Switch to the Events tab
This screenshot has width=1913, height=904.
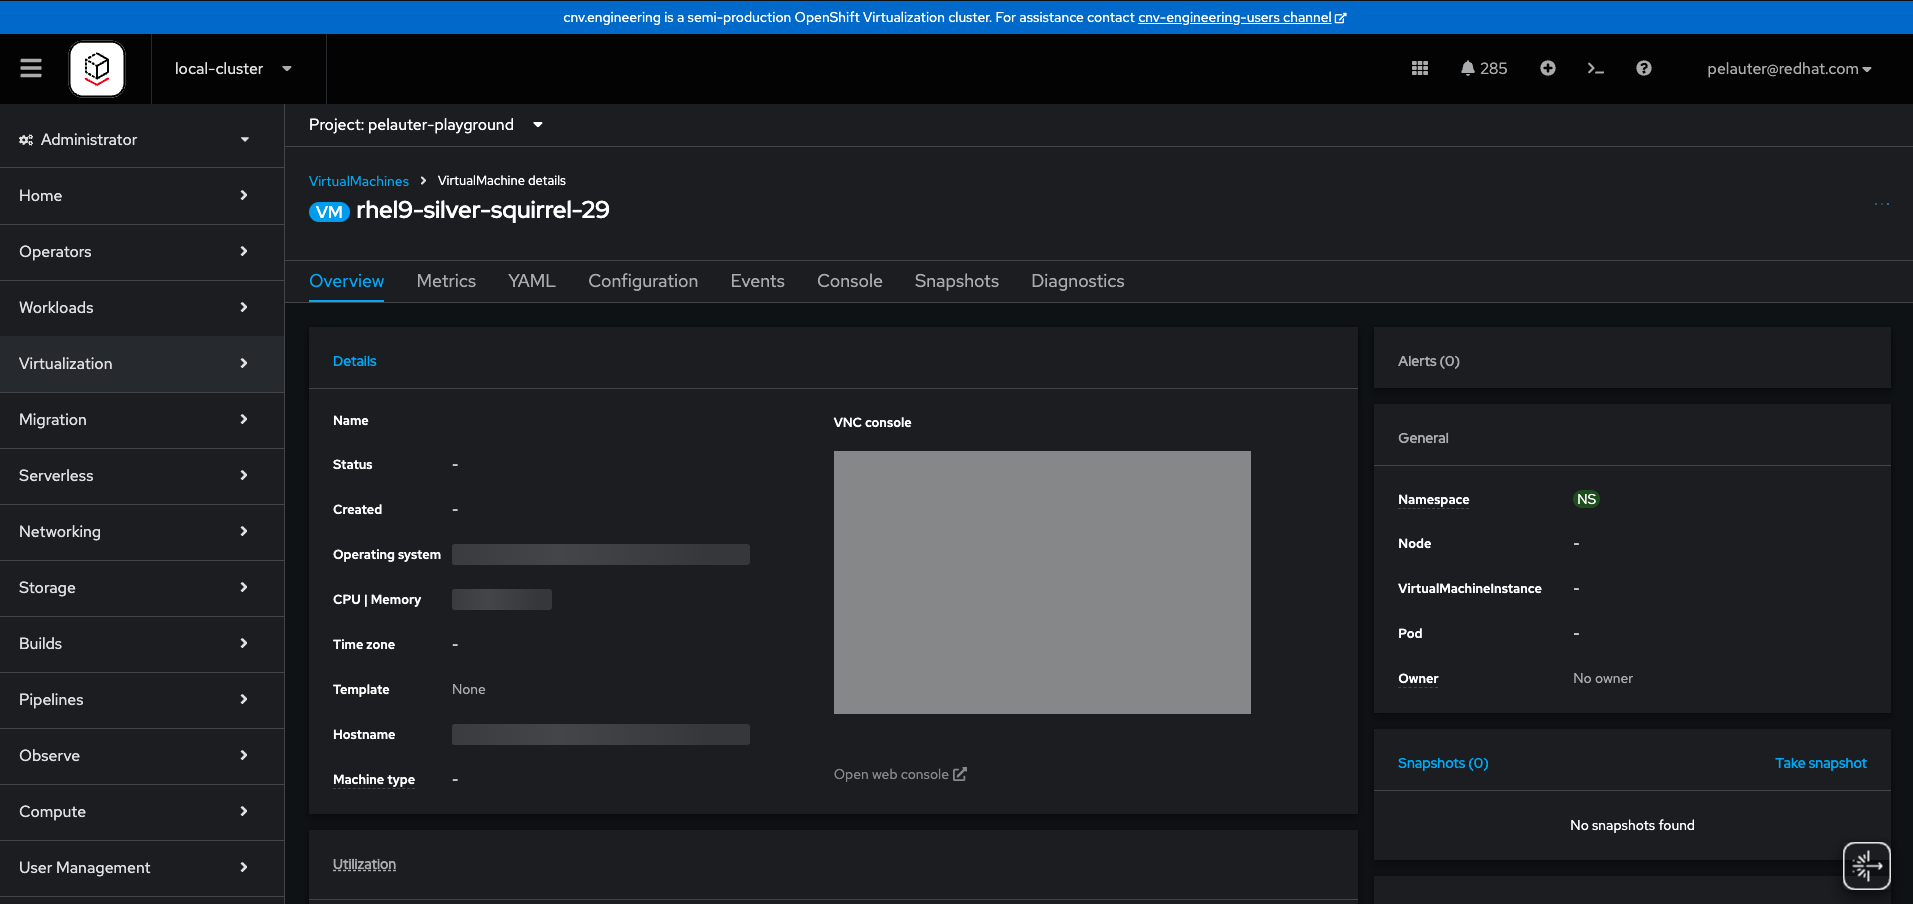[758, 281]
